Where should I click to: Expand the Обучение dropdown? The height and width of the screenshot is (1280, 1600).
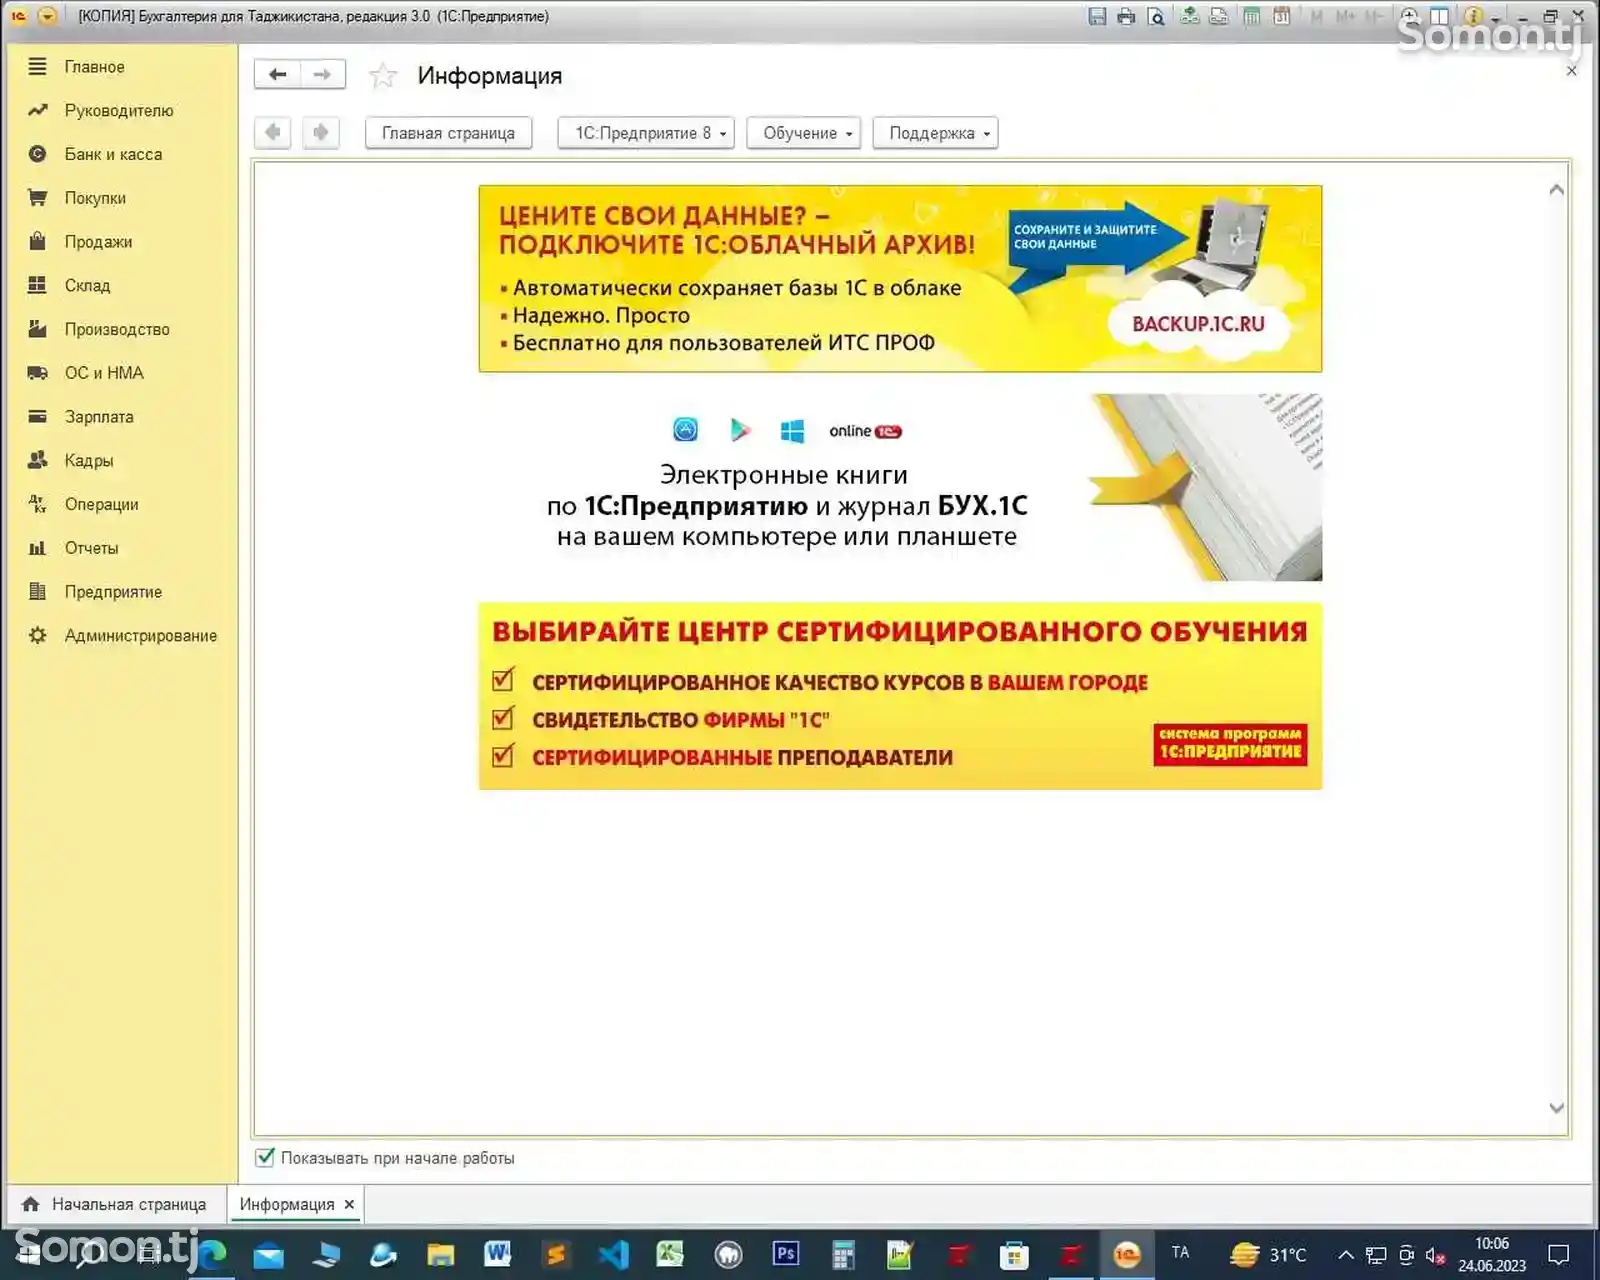pyautogui.click(x=804, y=133)
